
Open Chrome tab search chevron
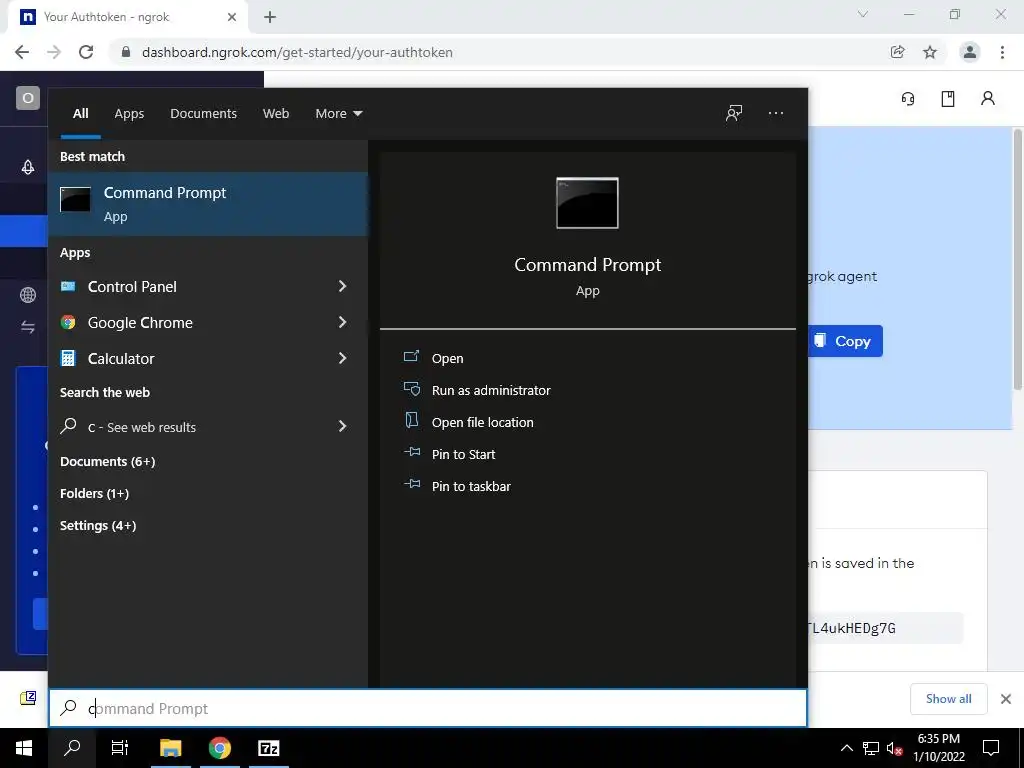click(863, 14)
